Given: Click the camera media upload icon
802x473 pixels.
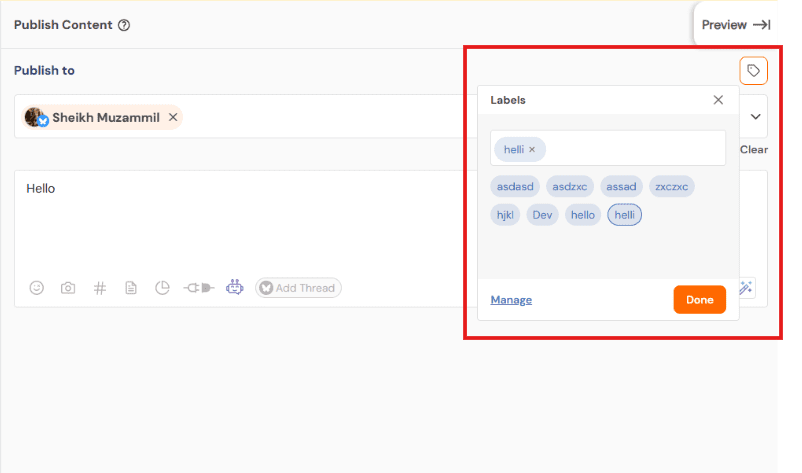Looking at the screenshot, I should click(68, 288).
